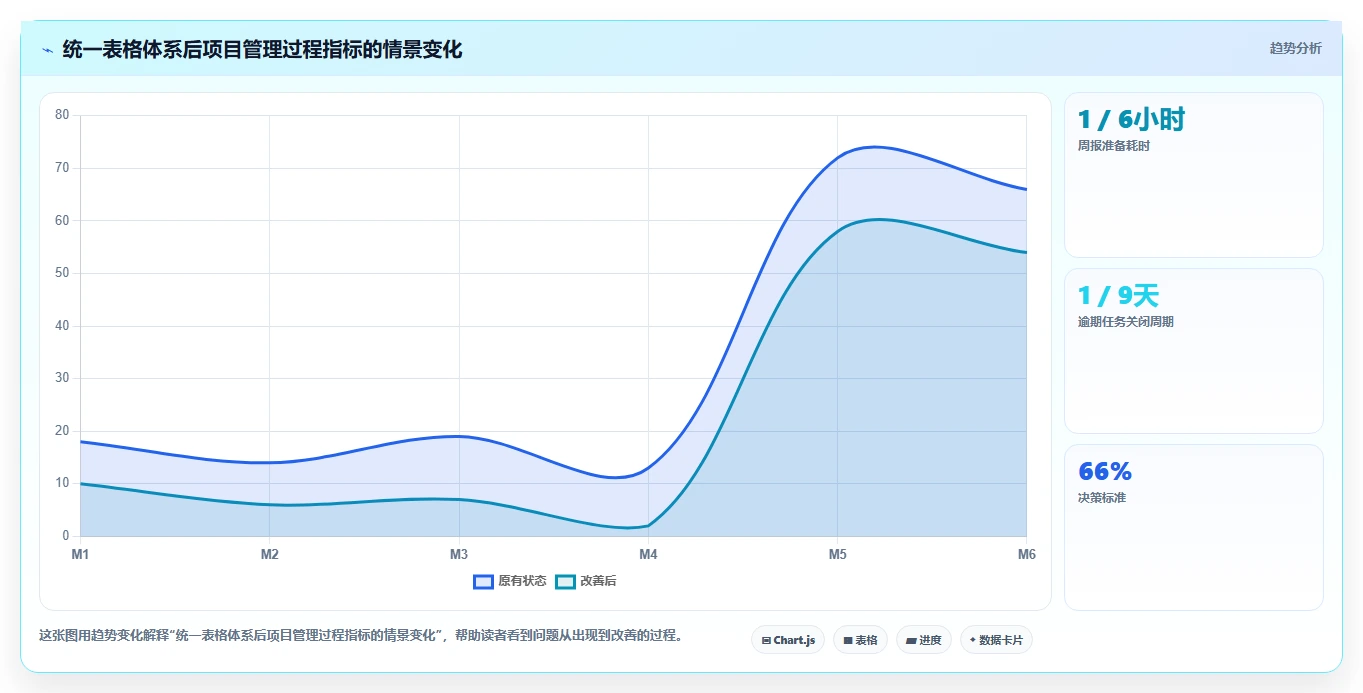This screenshot has width=1363, height=693.
Task: Open the 周报准备耗时 metric card
Action: click(x=1194, y=175)
